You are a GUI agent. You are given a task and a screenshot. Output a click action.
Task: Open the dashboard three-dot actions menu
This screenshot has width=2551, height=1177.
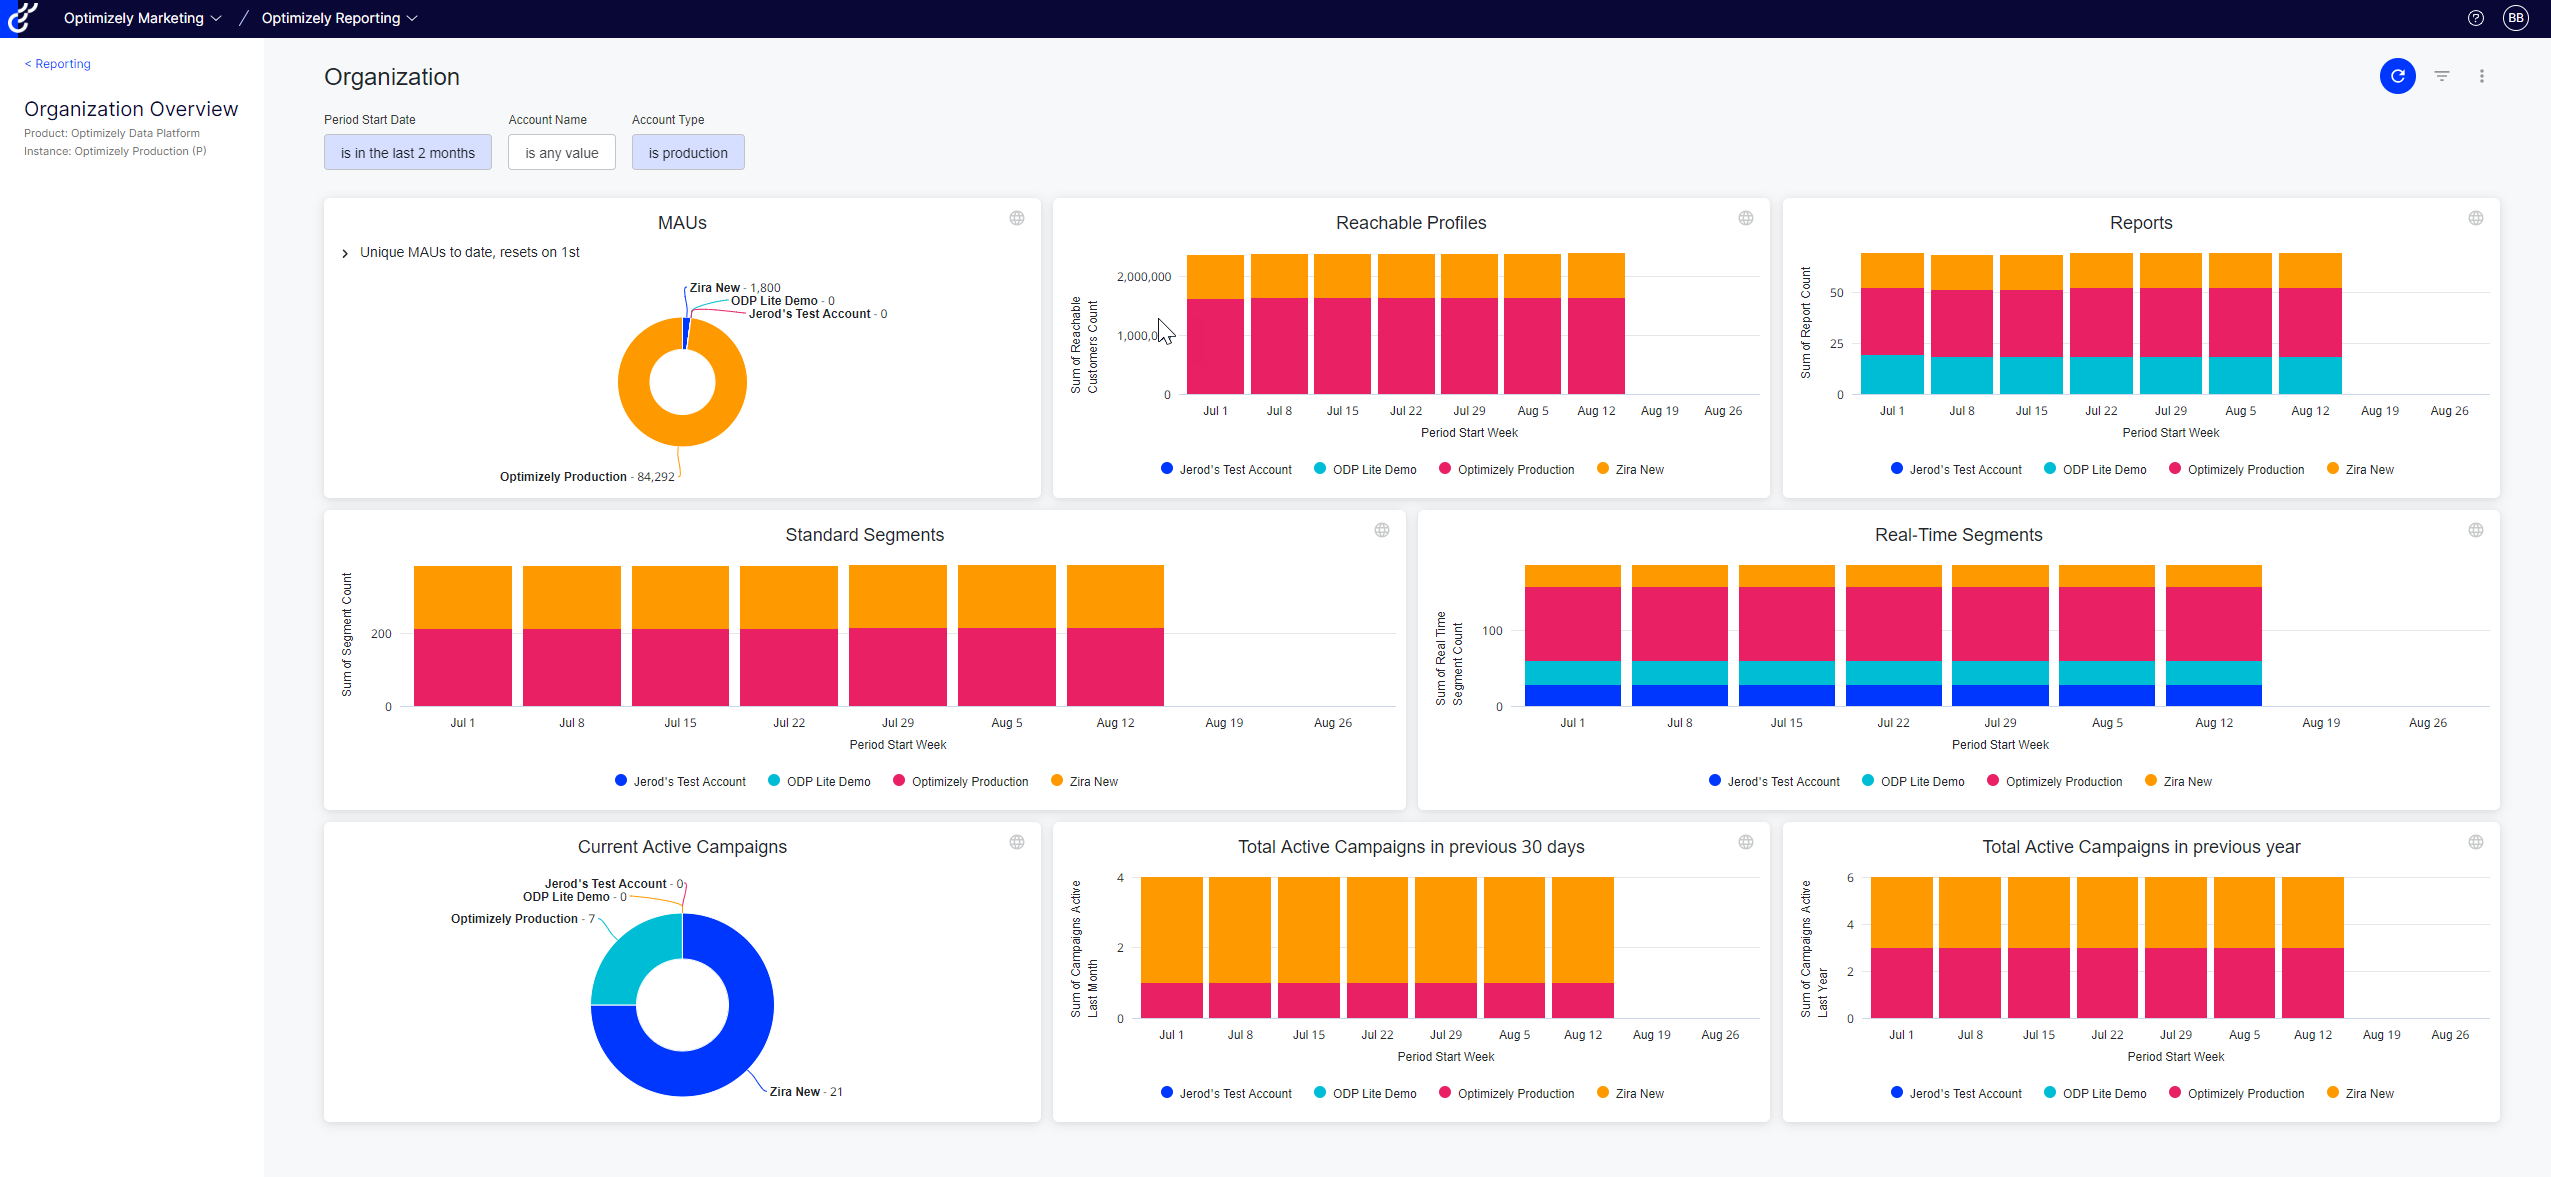[x=2481, y=76]
